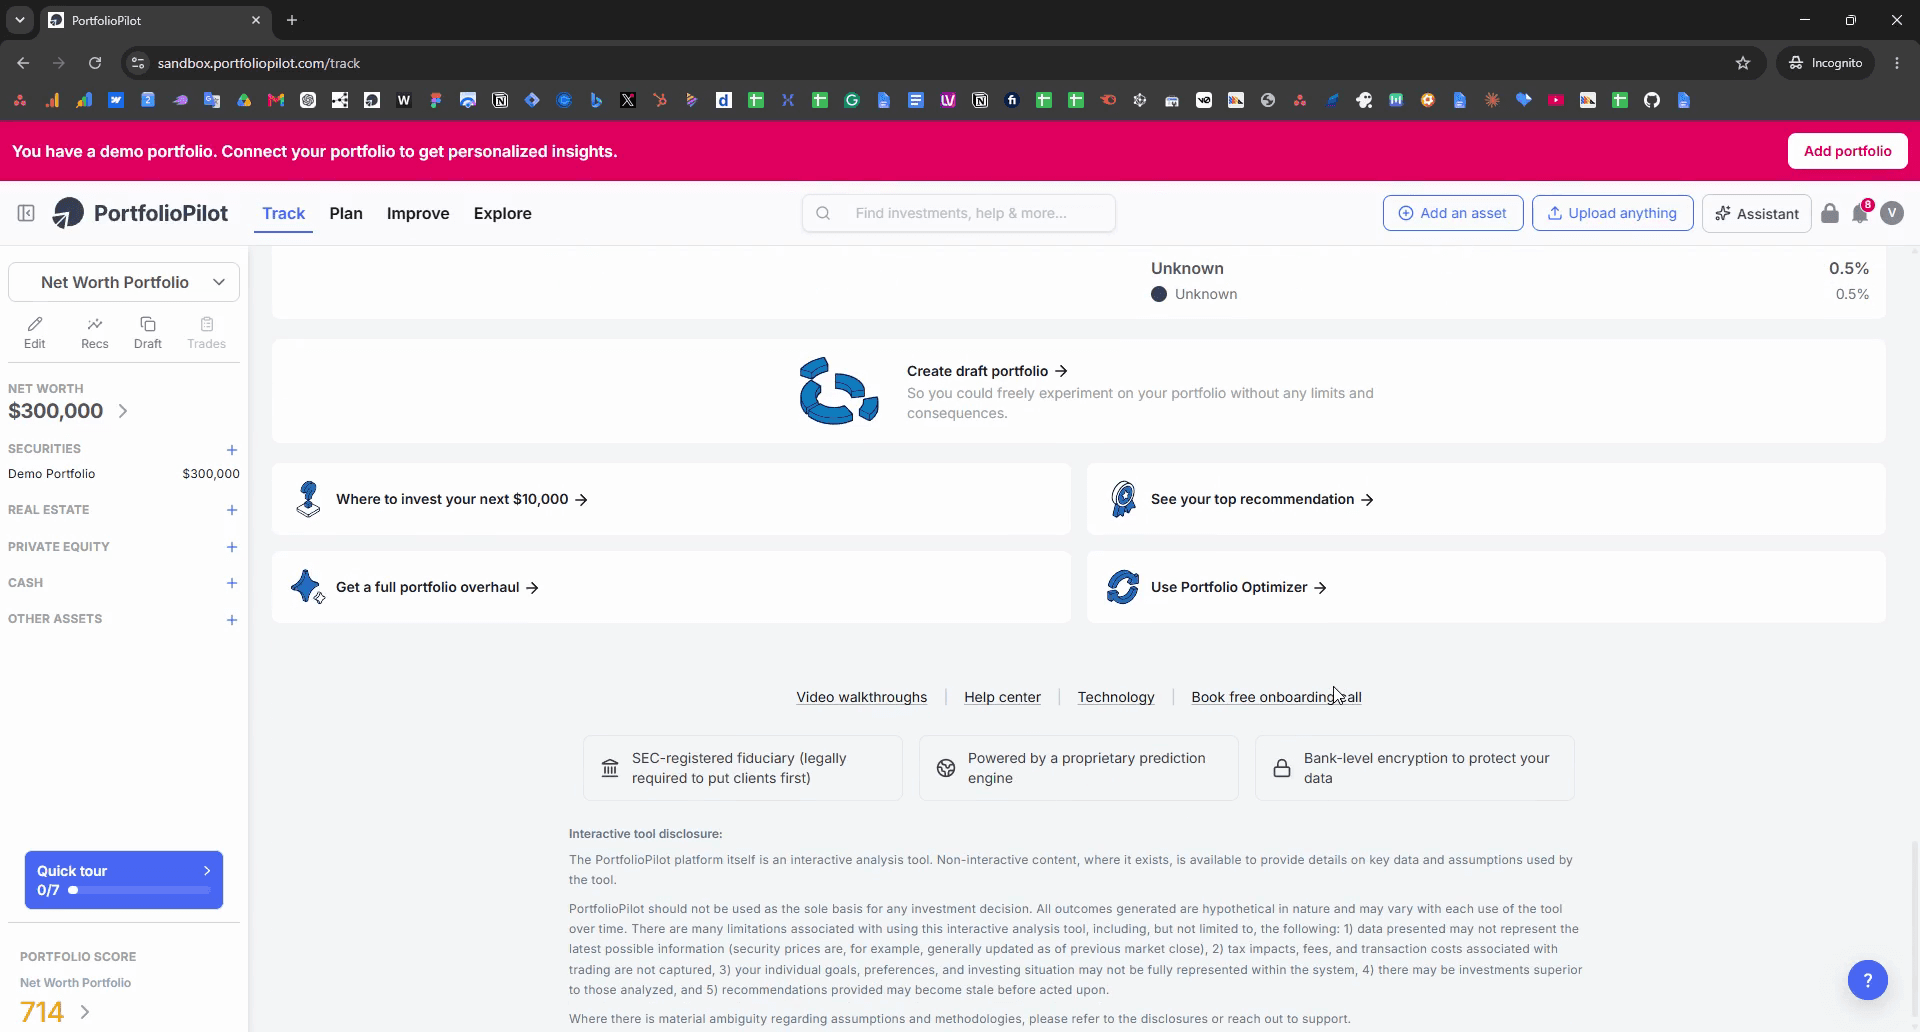Switch to the Plan tab
Image resolution: width=1920 pixels, height=1032 pixels.
click(346, 213)
